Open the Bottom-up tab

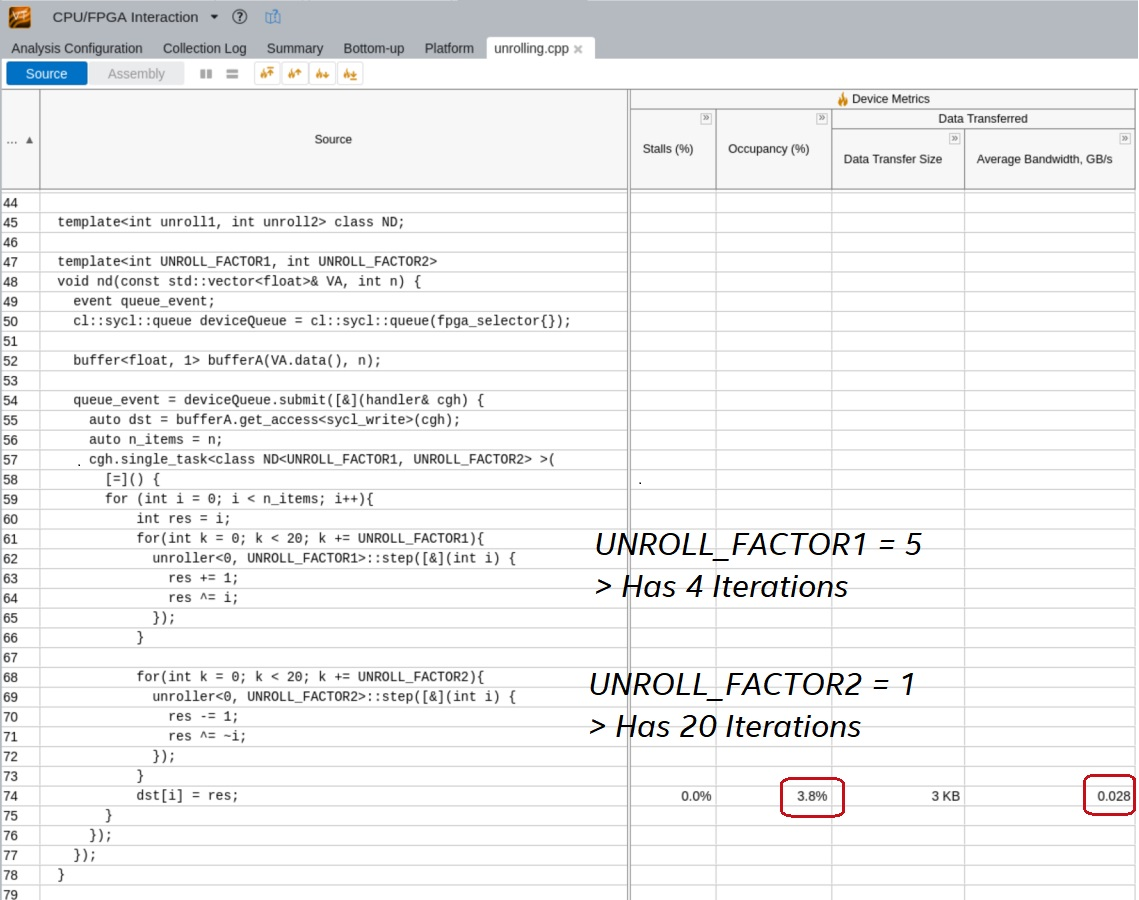(373, 48)
